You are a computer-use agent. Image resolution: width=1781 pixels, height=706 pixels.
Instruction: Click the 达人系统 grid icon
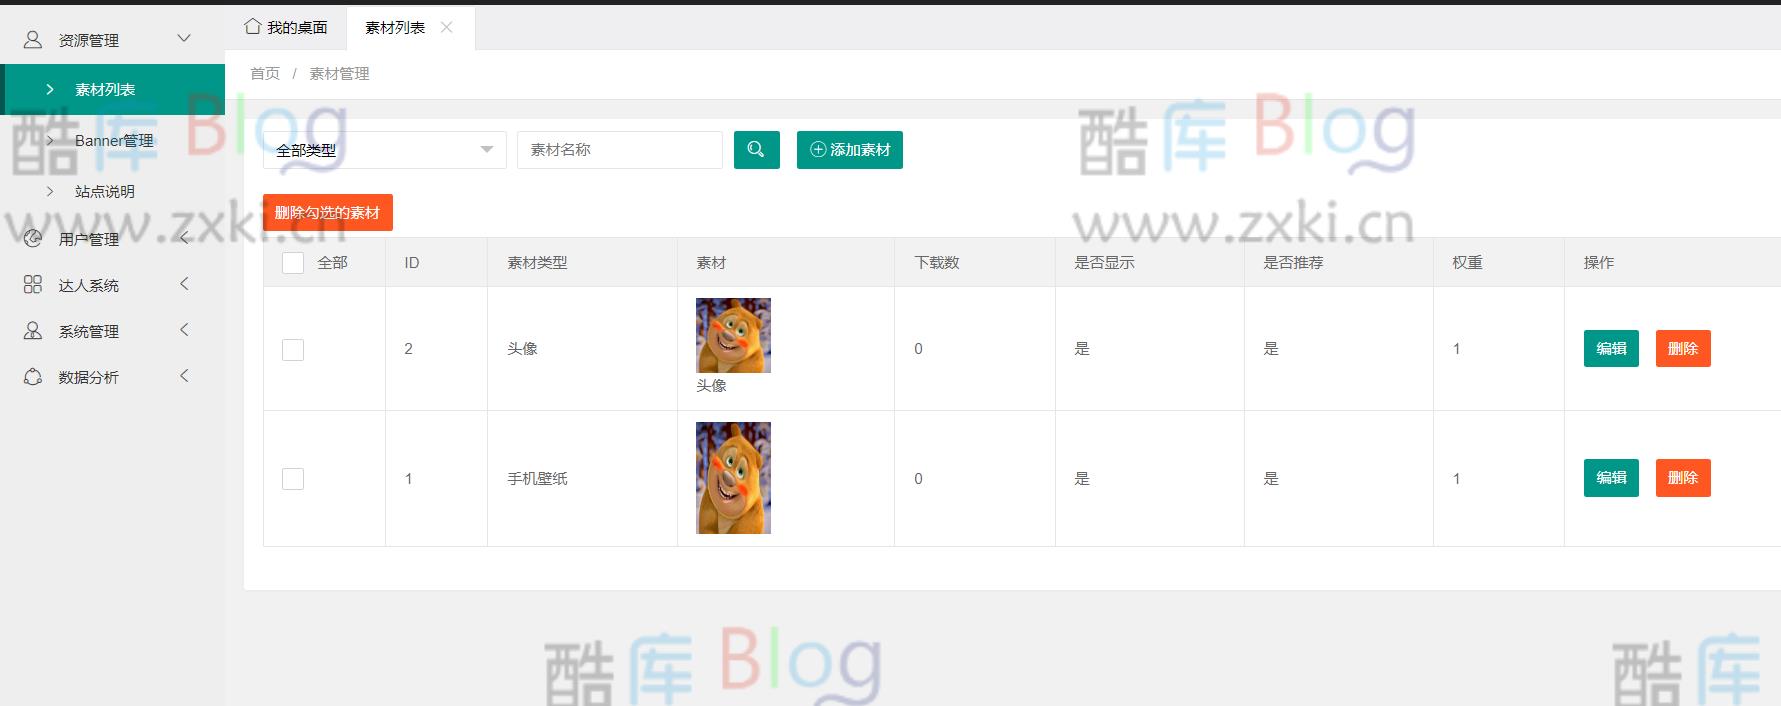tap(33, 284)
